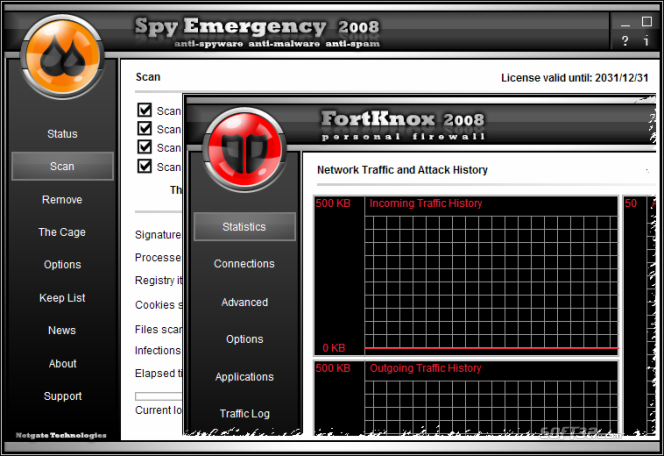664x456 pixels.
Task: Open Status in Spy Emergency sidebar
Action: click(62, 134)
